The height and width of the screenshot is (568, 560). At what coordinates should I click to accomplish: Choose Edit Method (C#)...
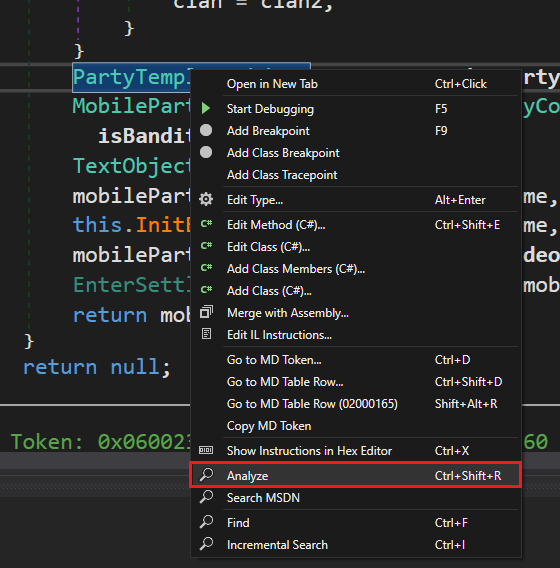click(356, 225)
